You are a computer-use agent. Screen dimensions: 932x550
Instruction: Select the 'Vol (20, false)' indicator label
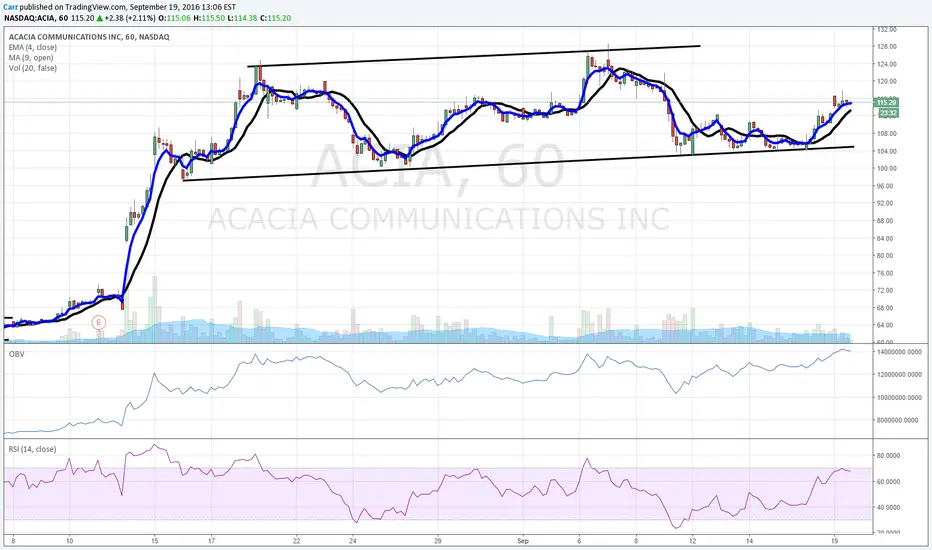click(33, 68)
